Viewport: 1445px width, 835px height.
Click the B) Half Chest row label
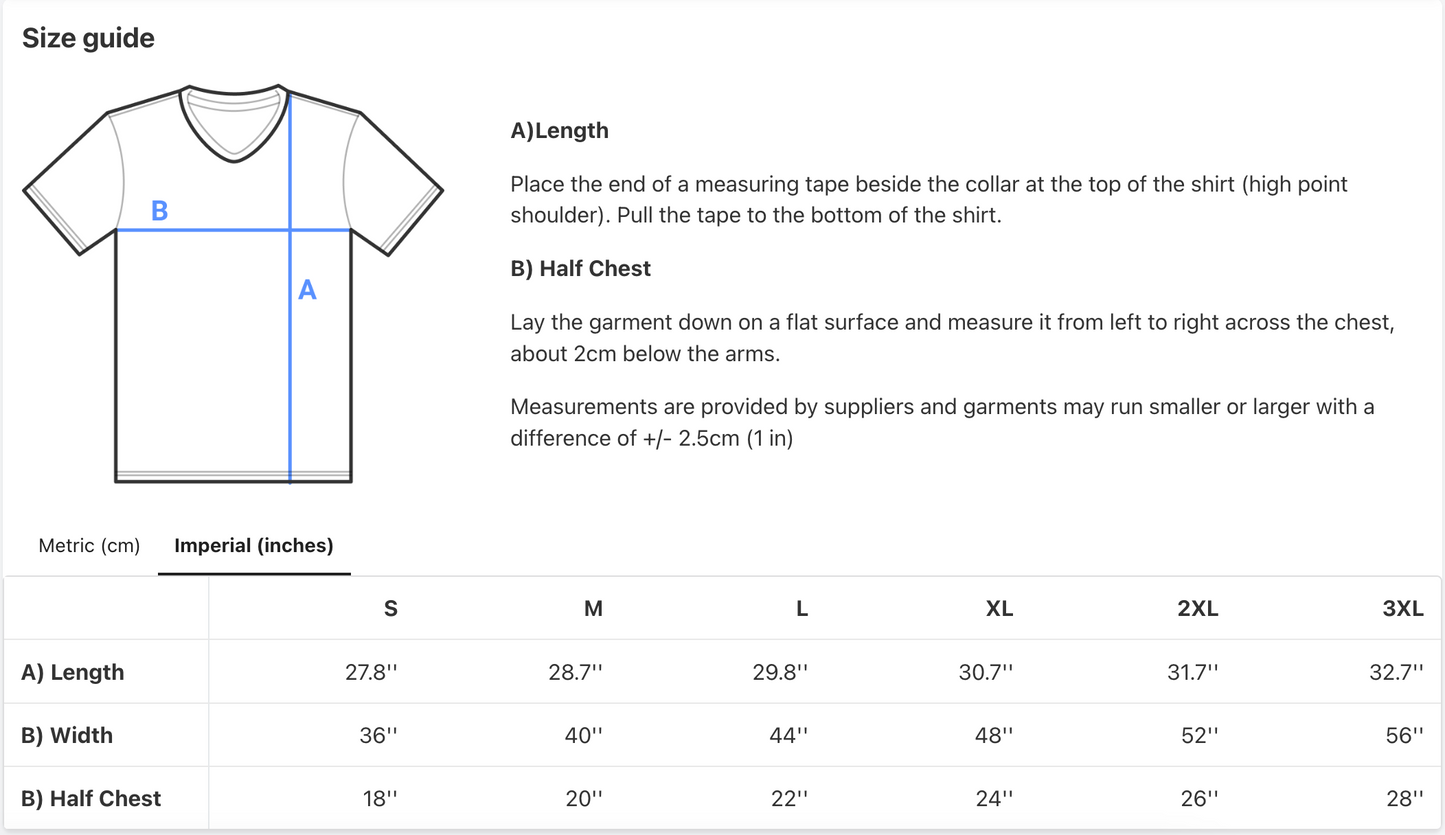tap(91, 798)
